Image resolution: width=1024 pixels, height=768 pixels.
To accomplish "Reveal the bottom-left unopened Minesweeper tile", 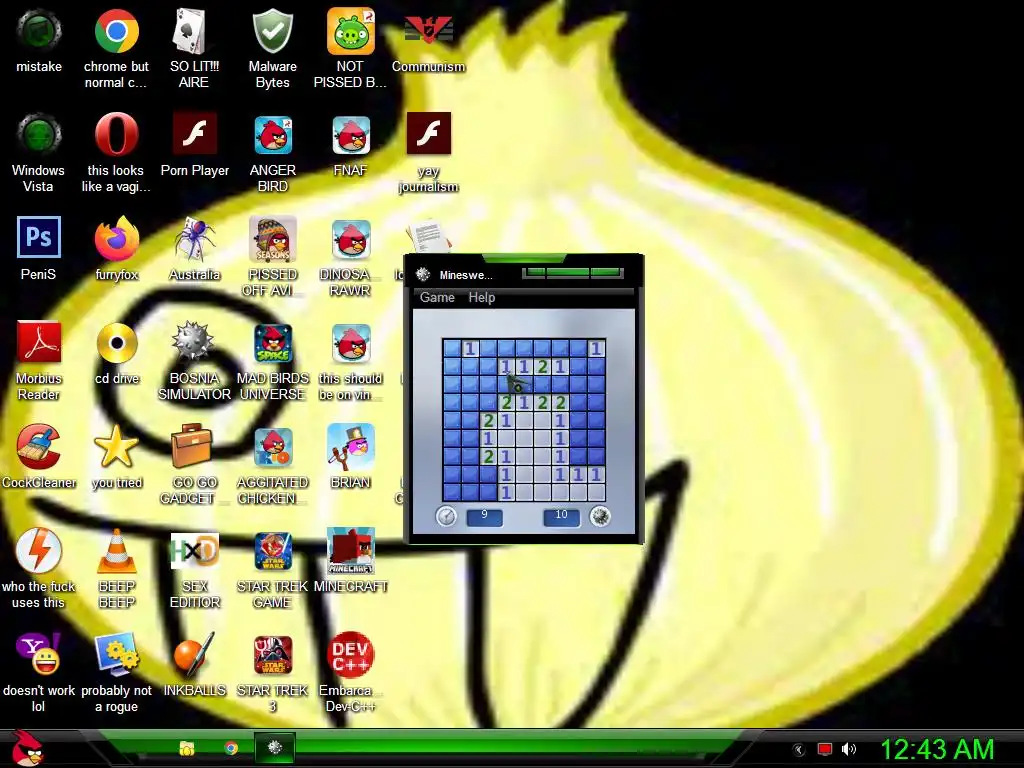I will tap(452, 492).
